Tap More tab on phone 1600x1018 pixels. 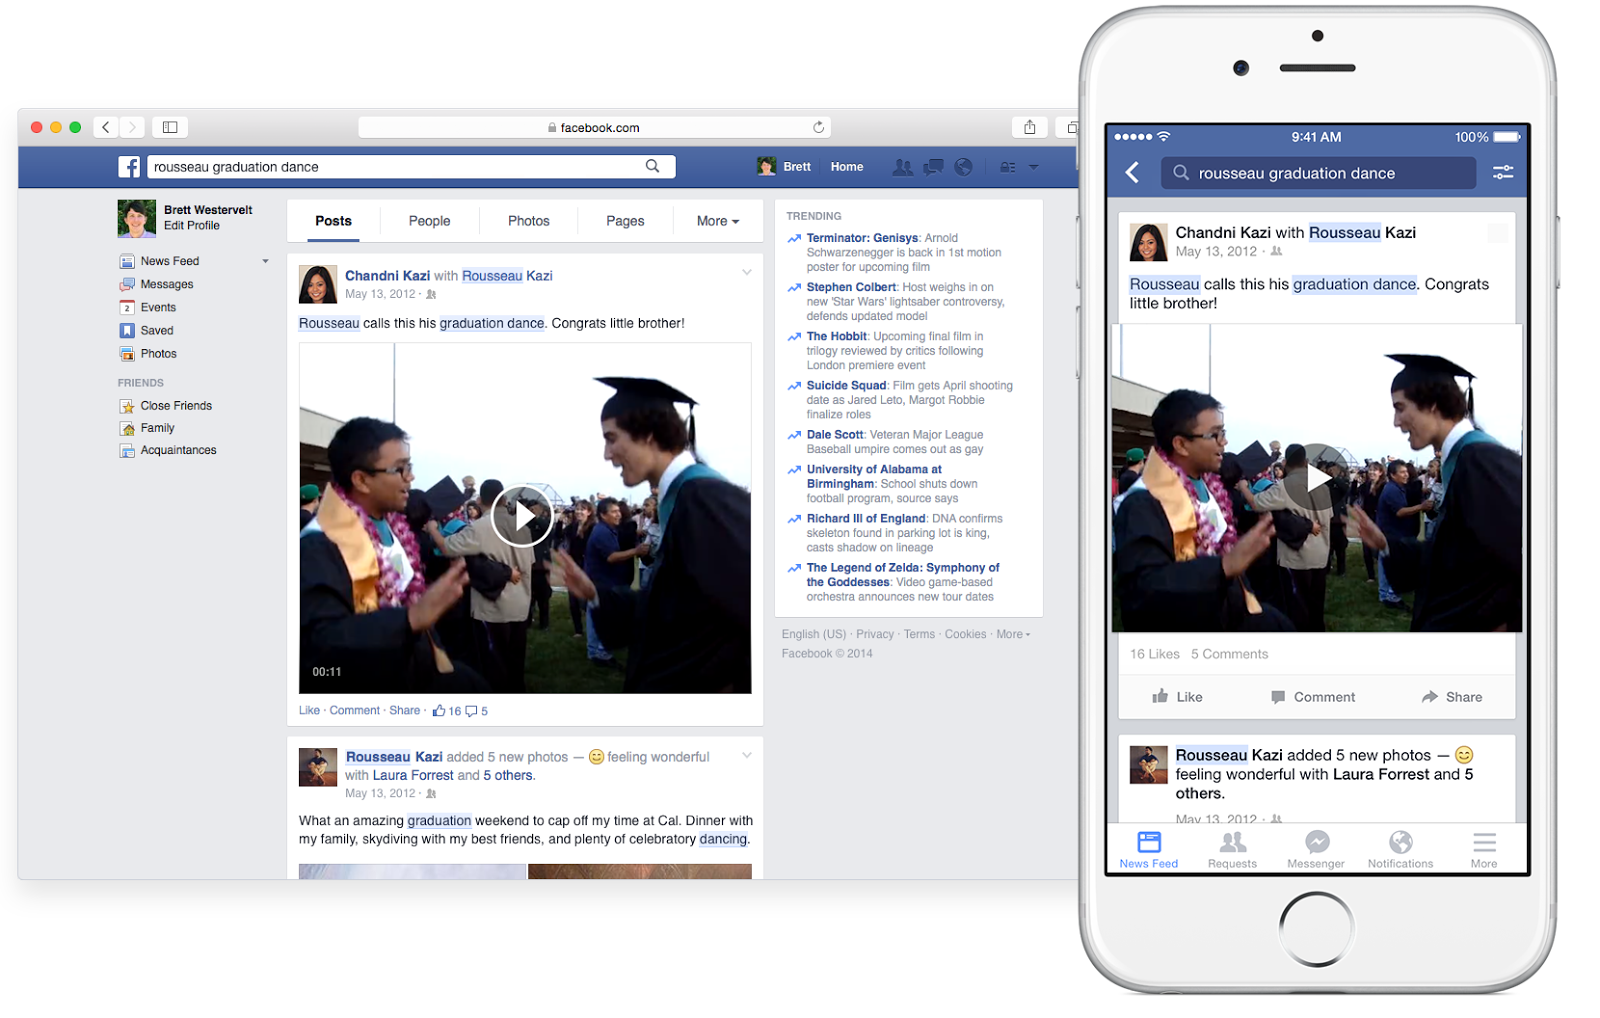point(1484,850)
